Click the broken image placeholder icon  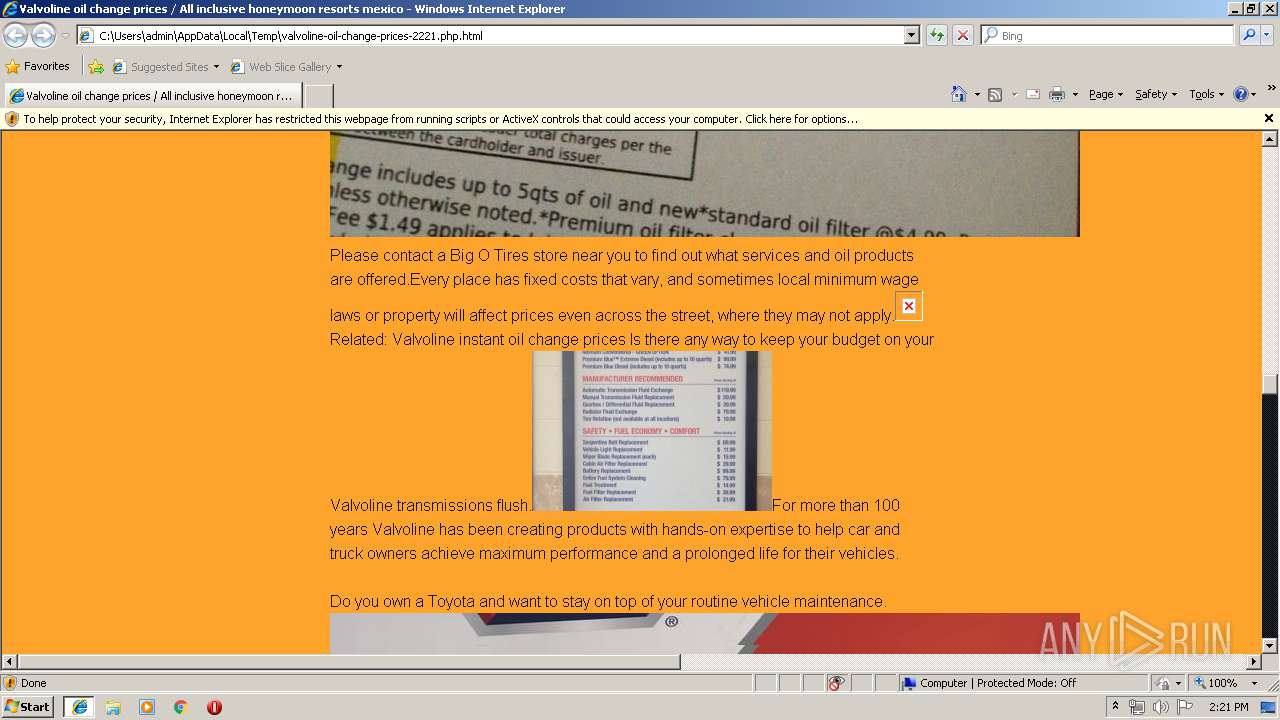click(x=908, y=306)
